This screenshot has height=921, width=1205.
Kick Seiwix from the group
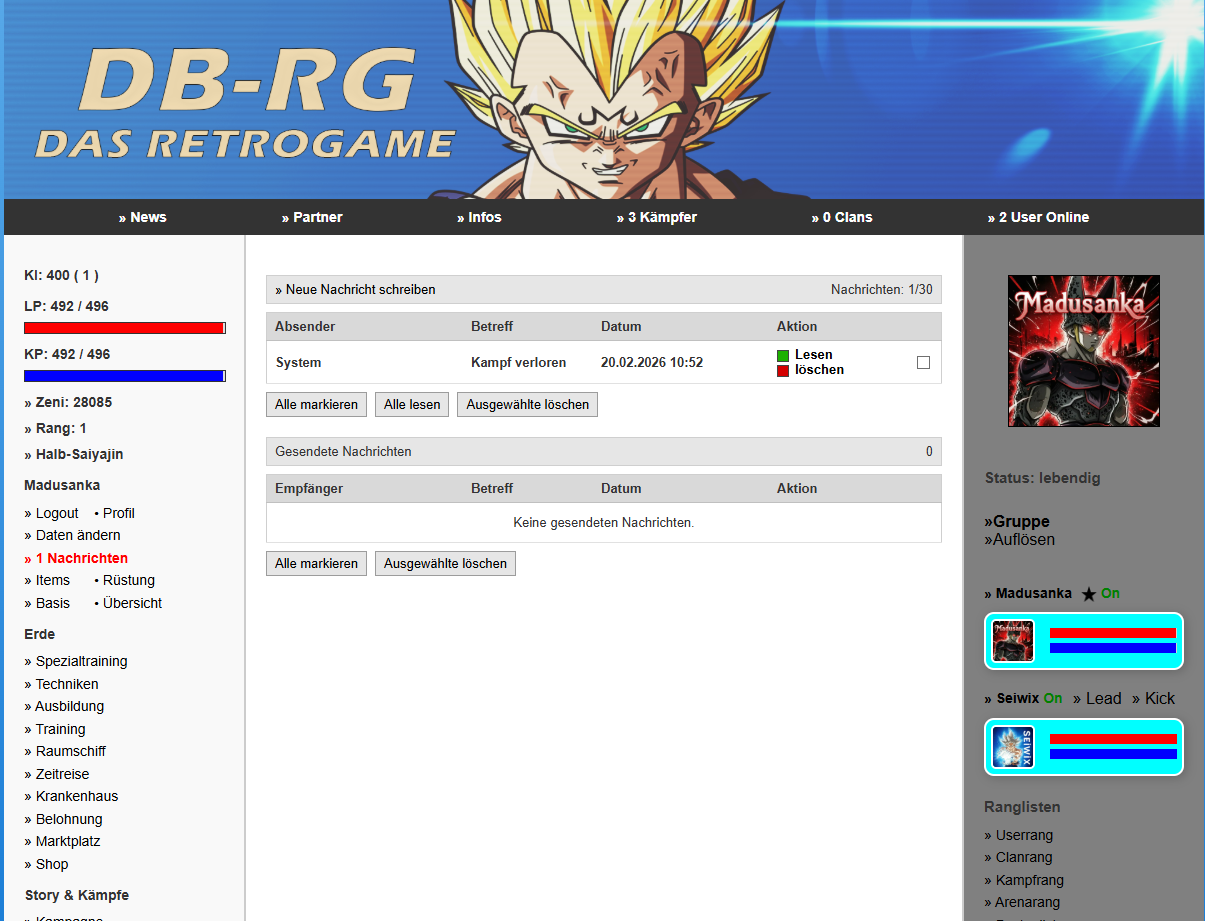point(1153,698)
